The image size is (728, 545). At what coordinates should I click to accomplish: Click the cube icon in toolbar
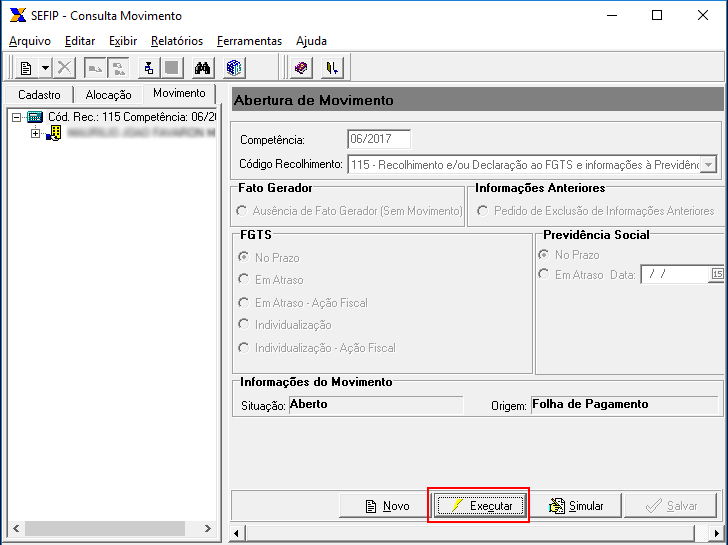click(x=234, y=68)
